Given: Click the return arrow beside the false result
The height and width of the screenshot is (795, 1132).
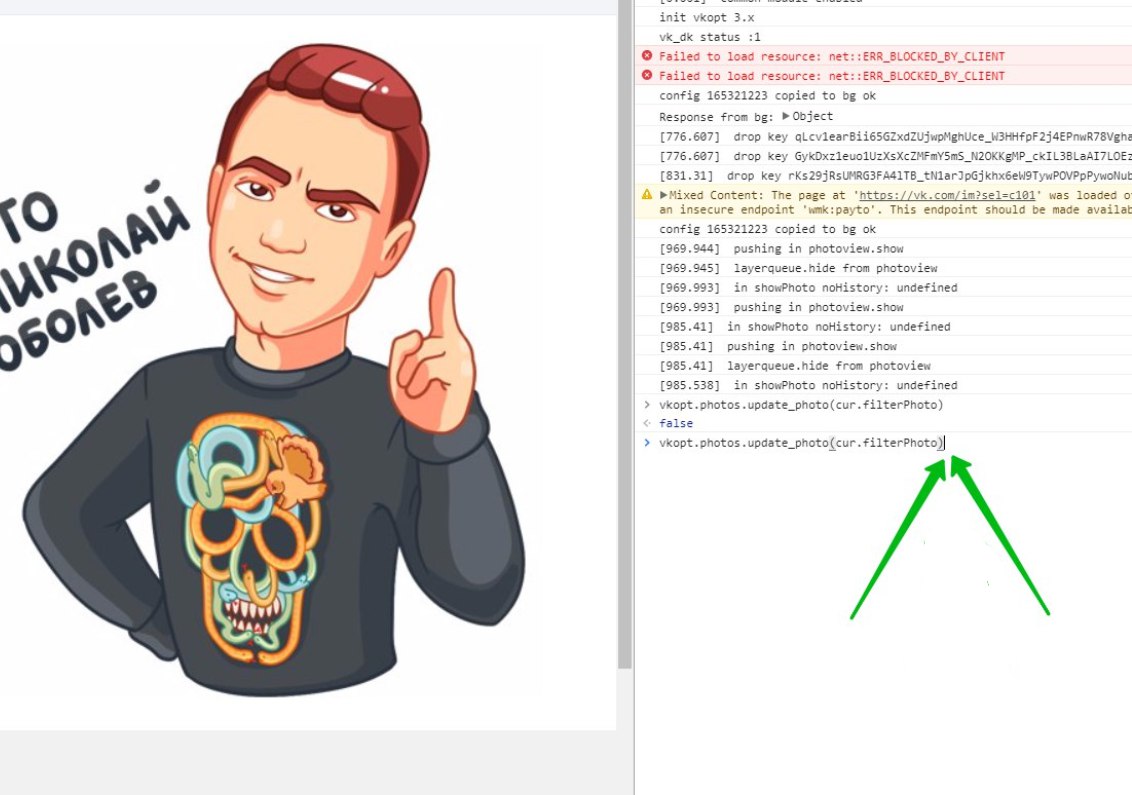Looking at the screenshot, I should tap(647, 424).
